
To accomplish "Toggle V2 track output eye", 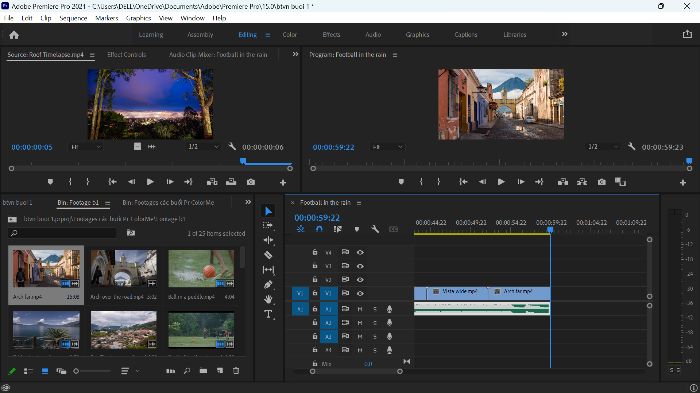I will 360,280.
